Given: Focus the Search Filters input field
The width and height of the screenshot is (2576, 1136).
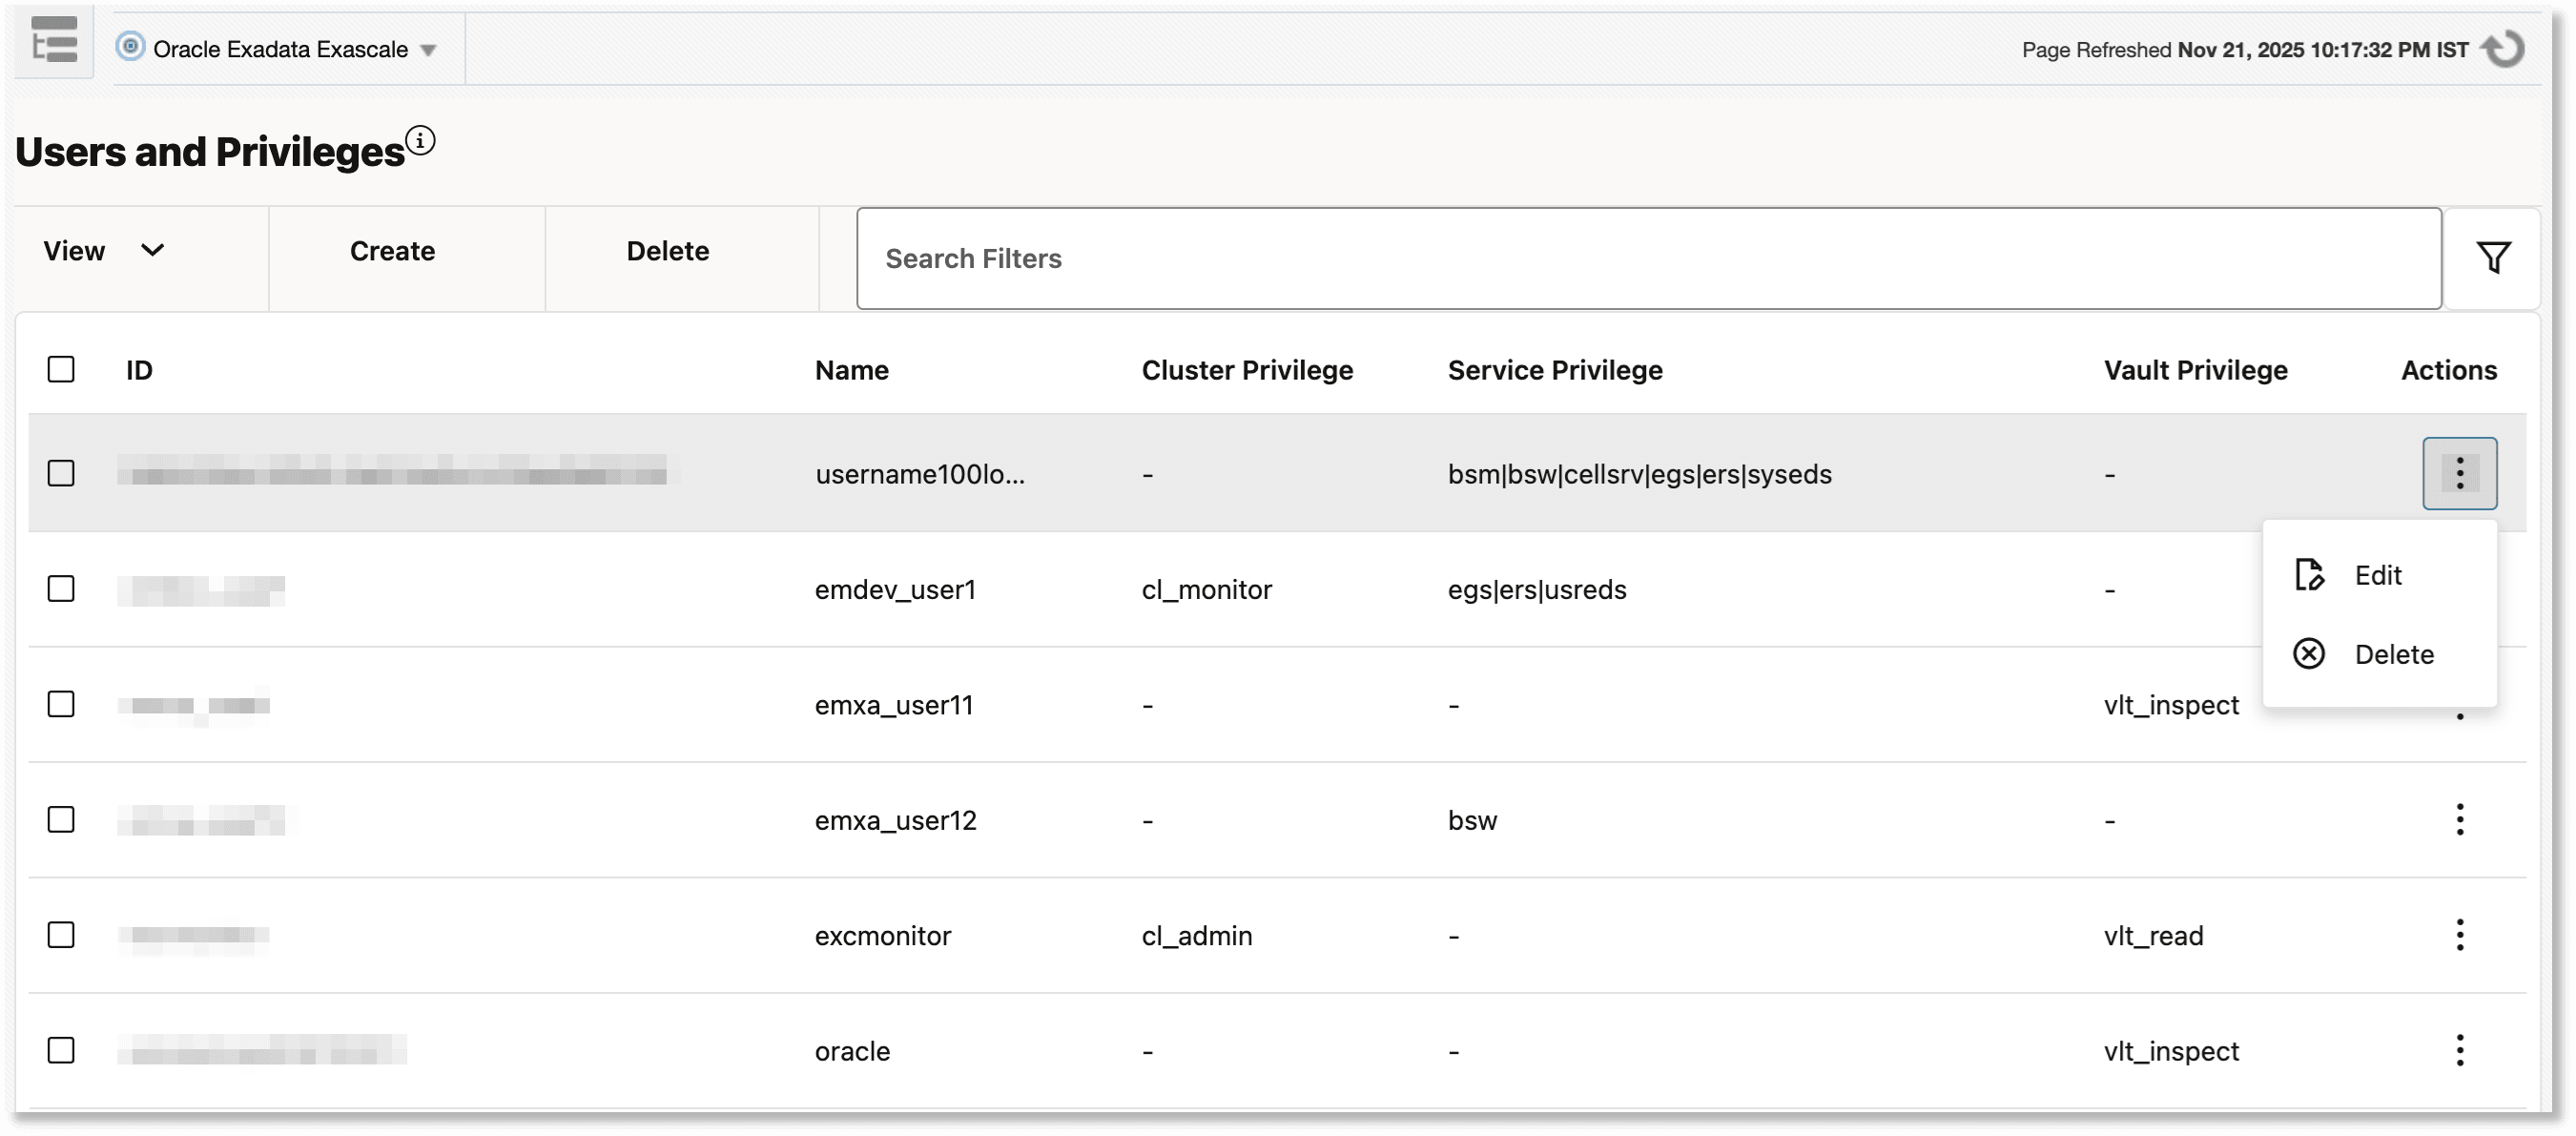Looking at the screenshot, I should [x=1649, y=258].
